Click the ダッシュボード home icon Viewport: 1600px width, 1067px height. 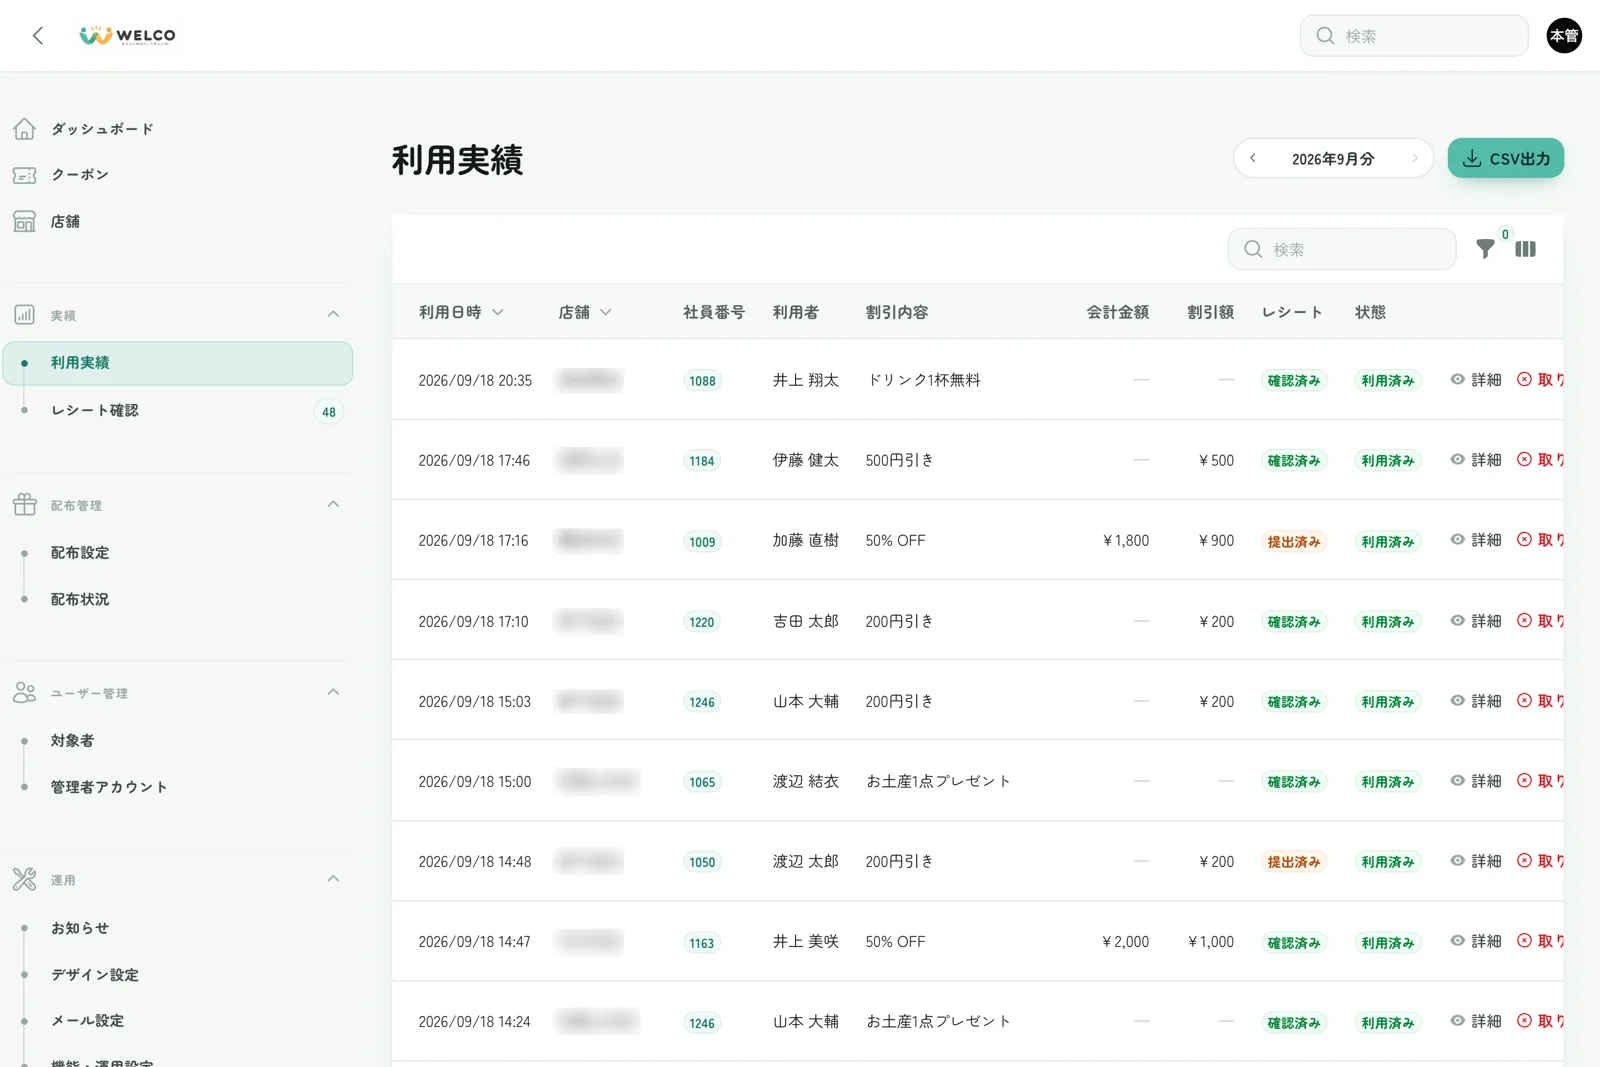tap(24, 129)
